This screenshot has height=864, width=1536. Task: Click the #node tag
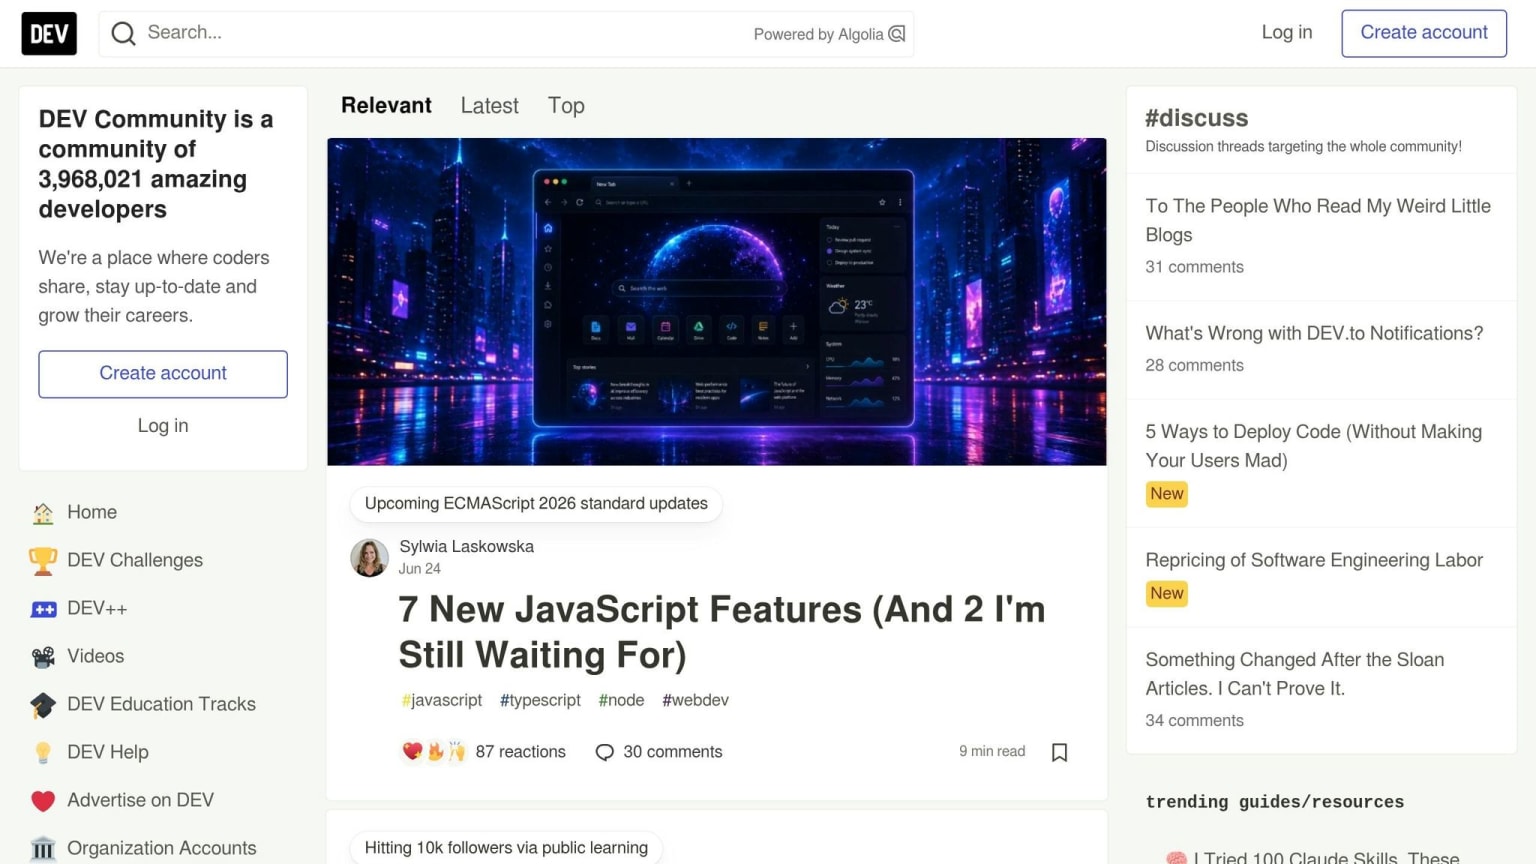[x=621, y=700]
